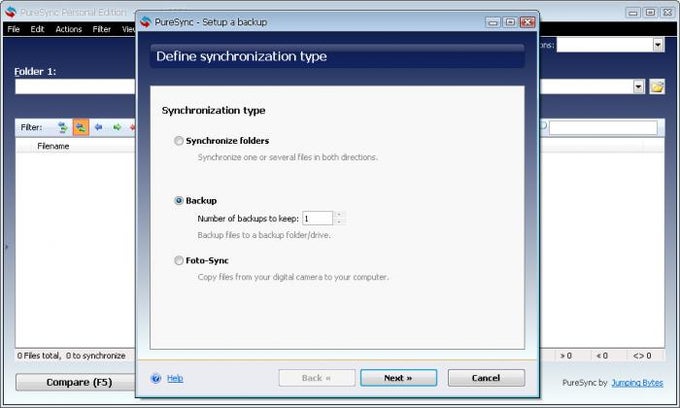Maximize the Setup a backup dialog
The image size is (680, 408).
pos(510,22)
